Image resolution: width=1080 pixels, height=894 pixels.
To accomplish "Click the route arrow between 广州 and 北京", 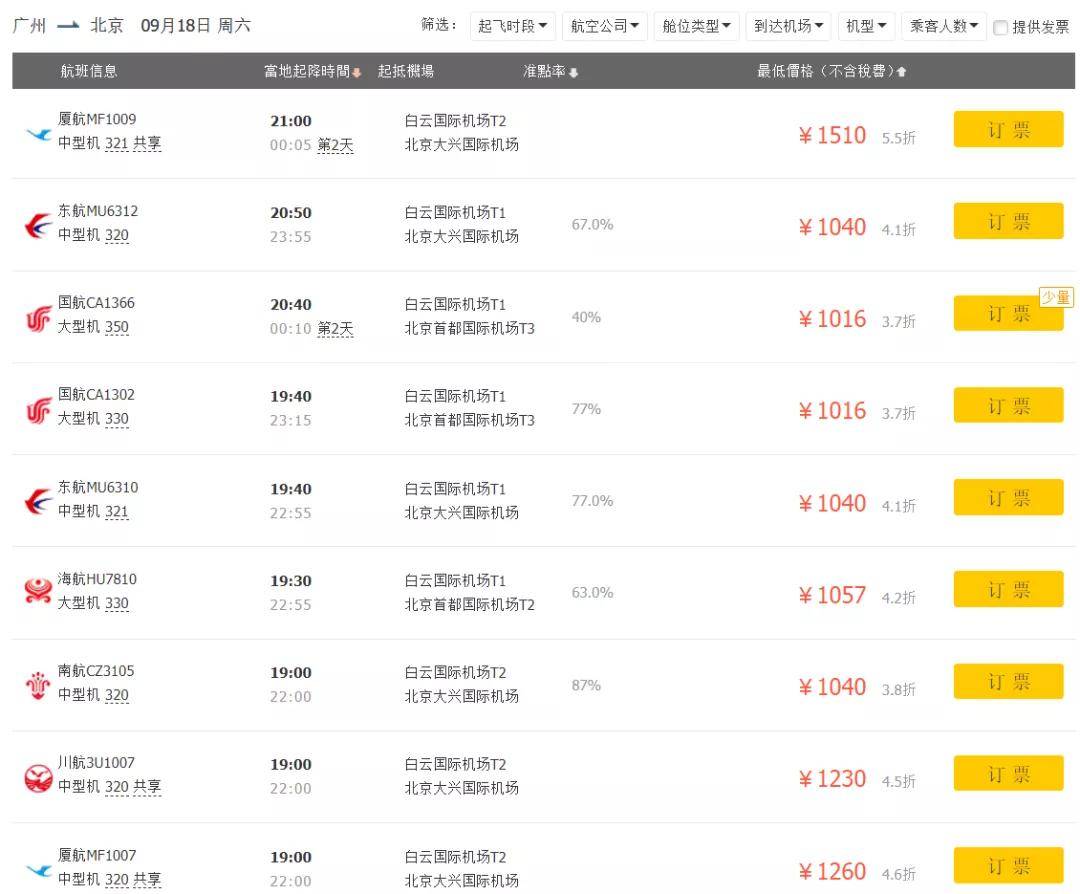I will (68, 26).
